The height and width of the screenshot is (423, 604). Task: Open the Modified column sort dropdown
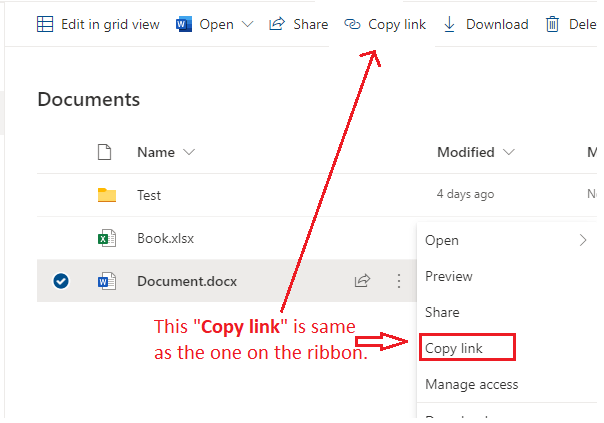508,152
